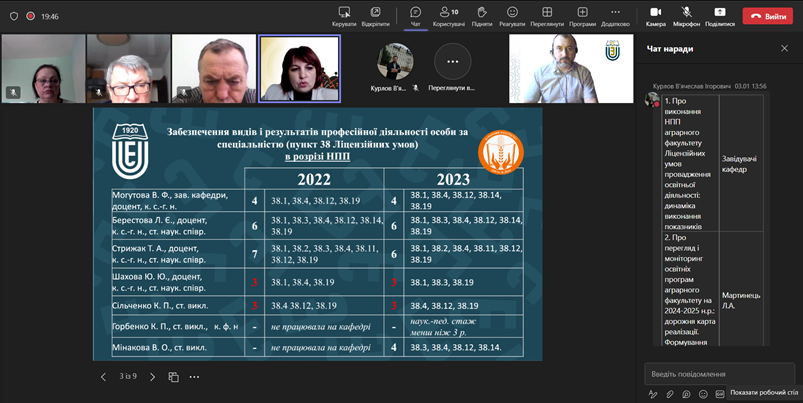Leave the meeting with Вийти button
Image resolution: width=803 pixels, height=403 pixels.
(x=768, y=16)
